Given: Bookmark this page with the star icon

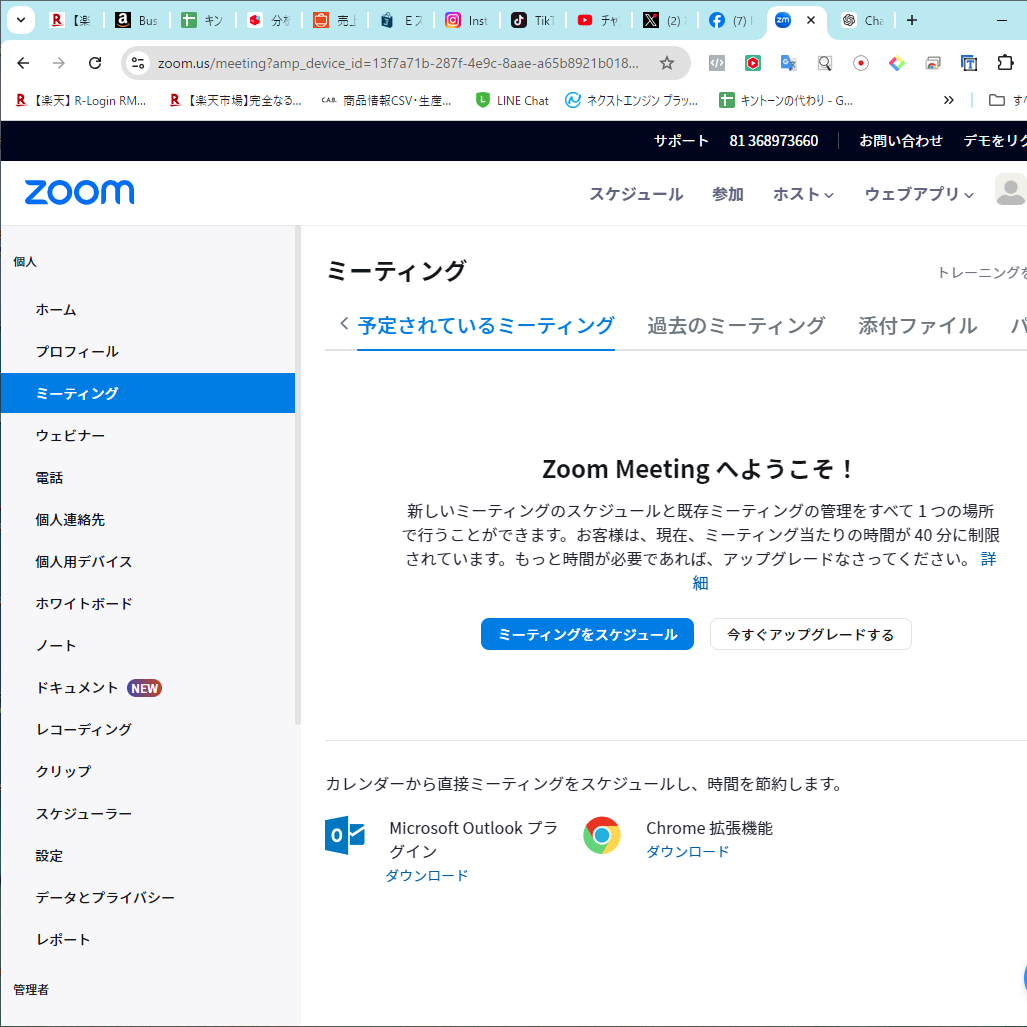Looking at the screenshot, I should coord(667,63).
